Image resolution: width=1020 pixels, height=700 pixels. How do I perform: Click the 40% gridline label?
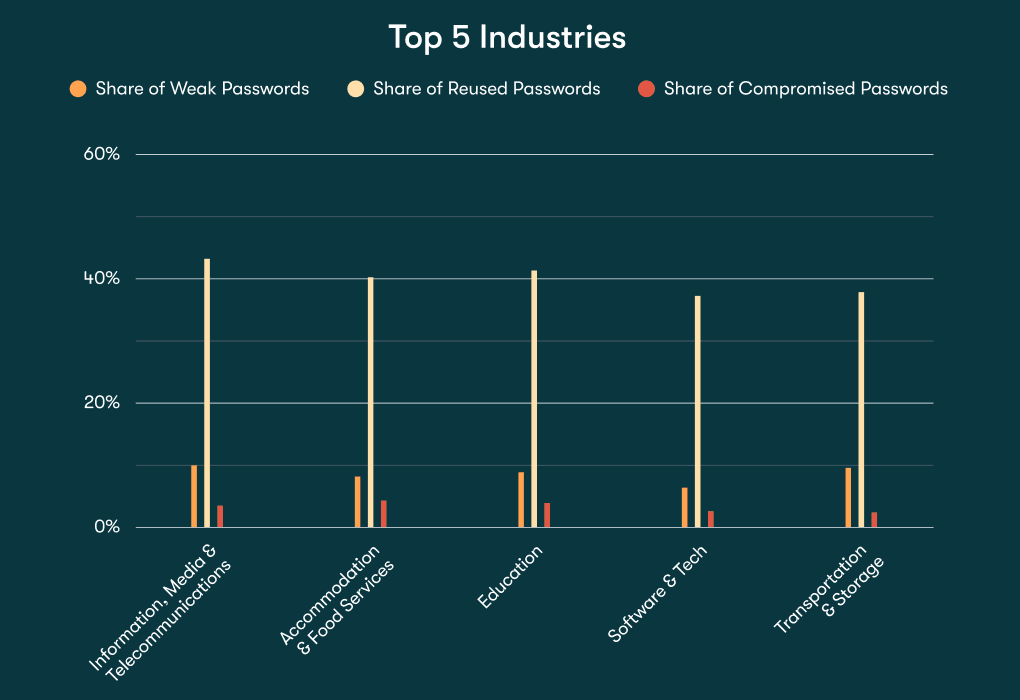[x=102, y=278]
